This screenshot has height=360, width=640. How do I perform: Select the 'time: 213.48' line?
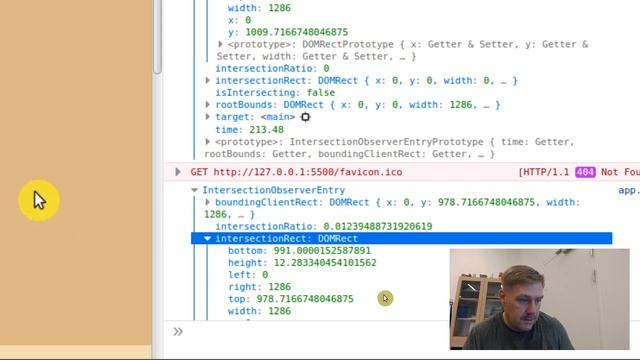(x=249, y=130)
